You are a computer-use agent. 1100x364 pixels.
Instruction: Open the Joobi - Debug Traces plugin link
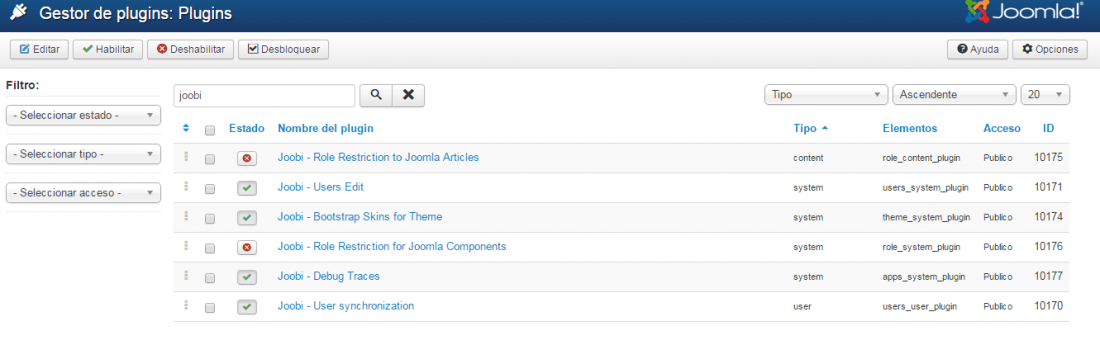[x=328, y=276]
